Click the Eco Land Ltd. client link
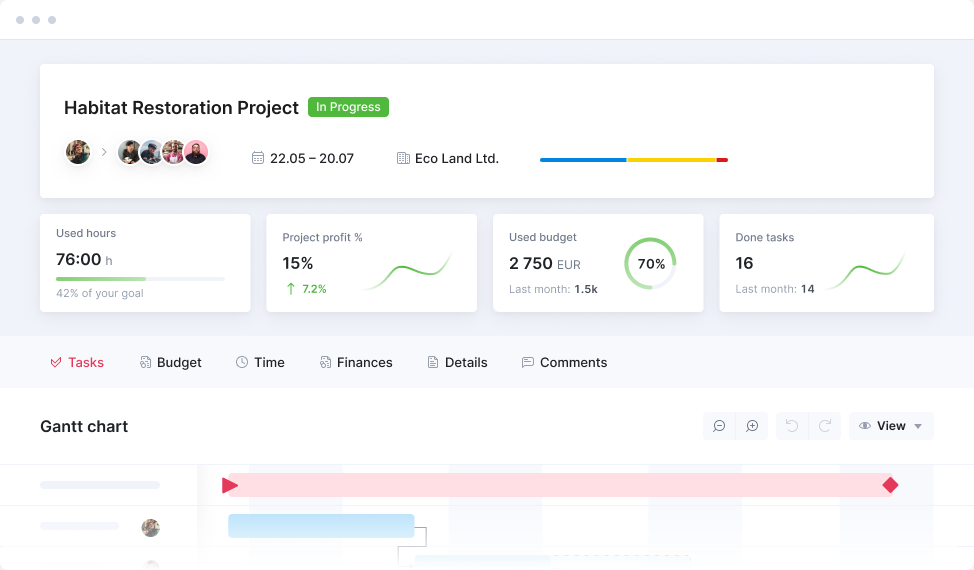This screenshot has height=570, width=974. 456,158
